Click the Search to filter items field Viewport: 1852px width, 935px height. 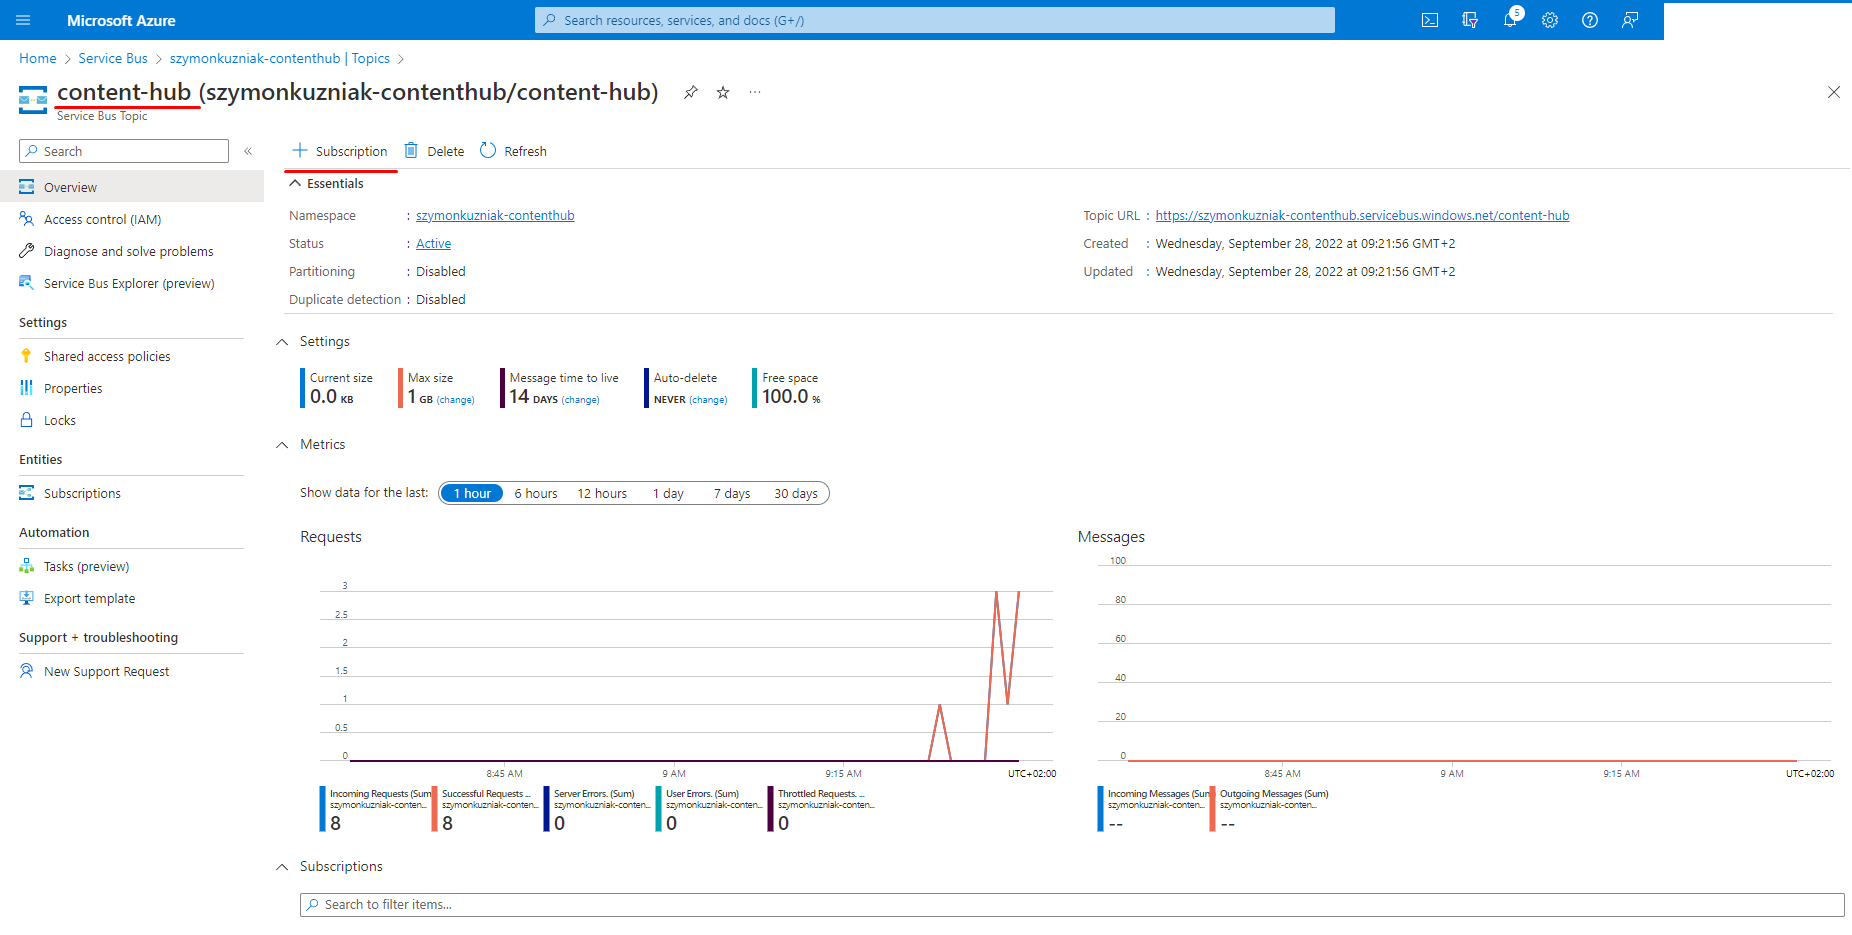(1072, 905)
